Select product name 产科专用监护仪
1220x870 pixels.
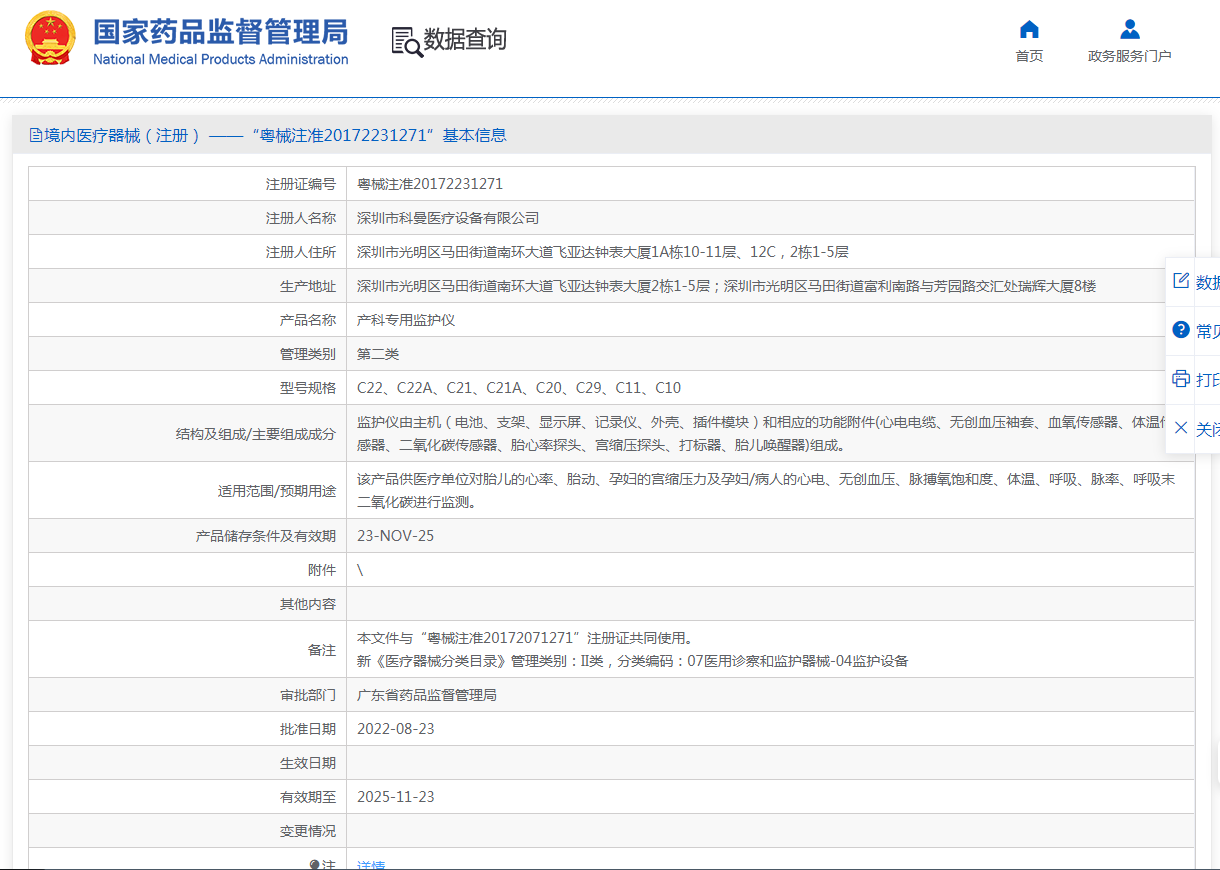[x=406, y=320]
